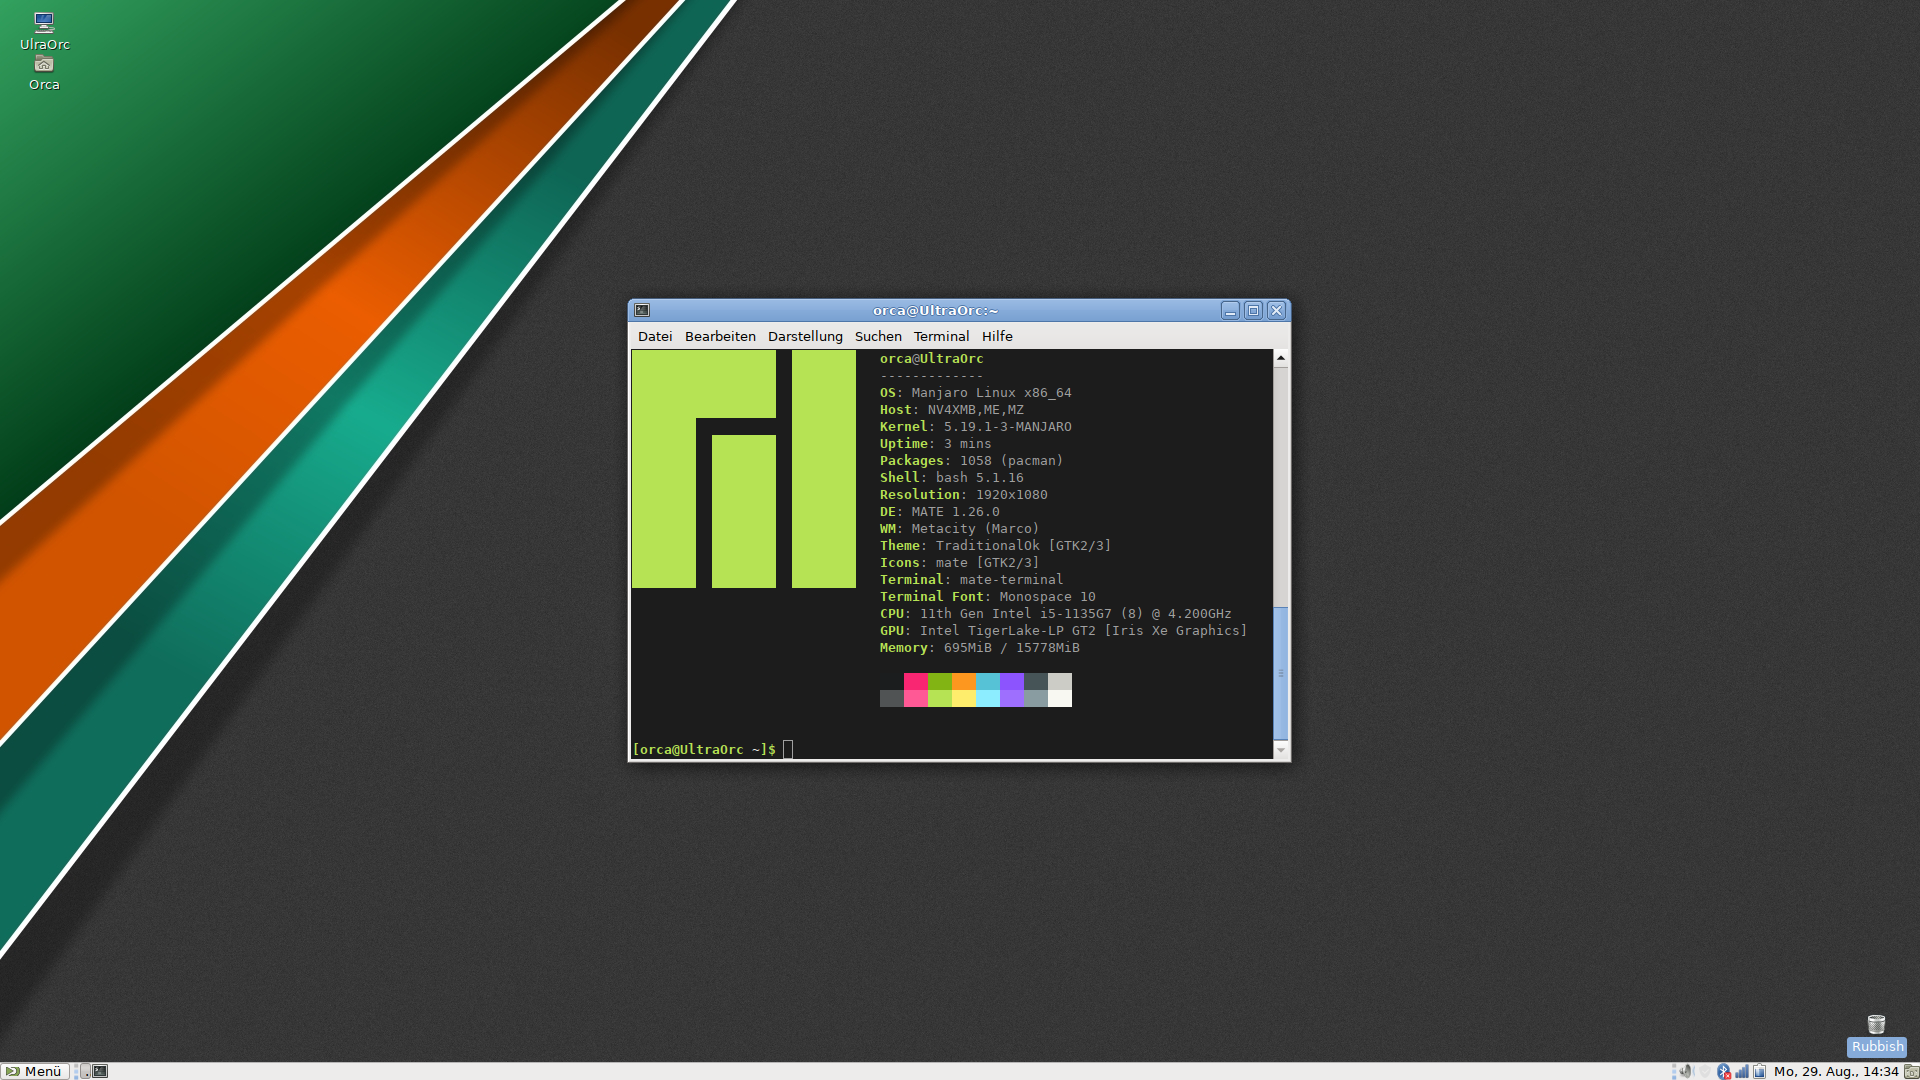Open the Bluetooth tray icon

pos(1724,1071)
